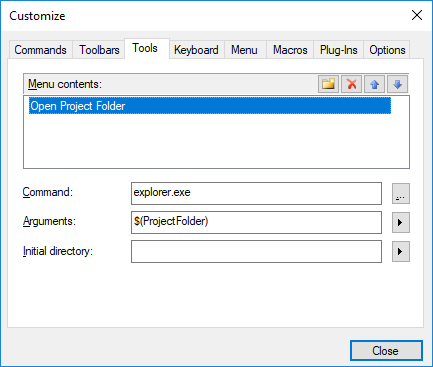Switch to the Plug-Ins tab

339,50
